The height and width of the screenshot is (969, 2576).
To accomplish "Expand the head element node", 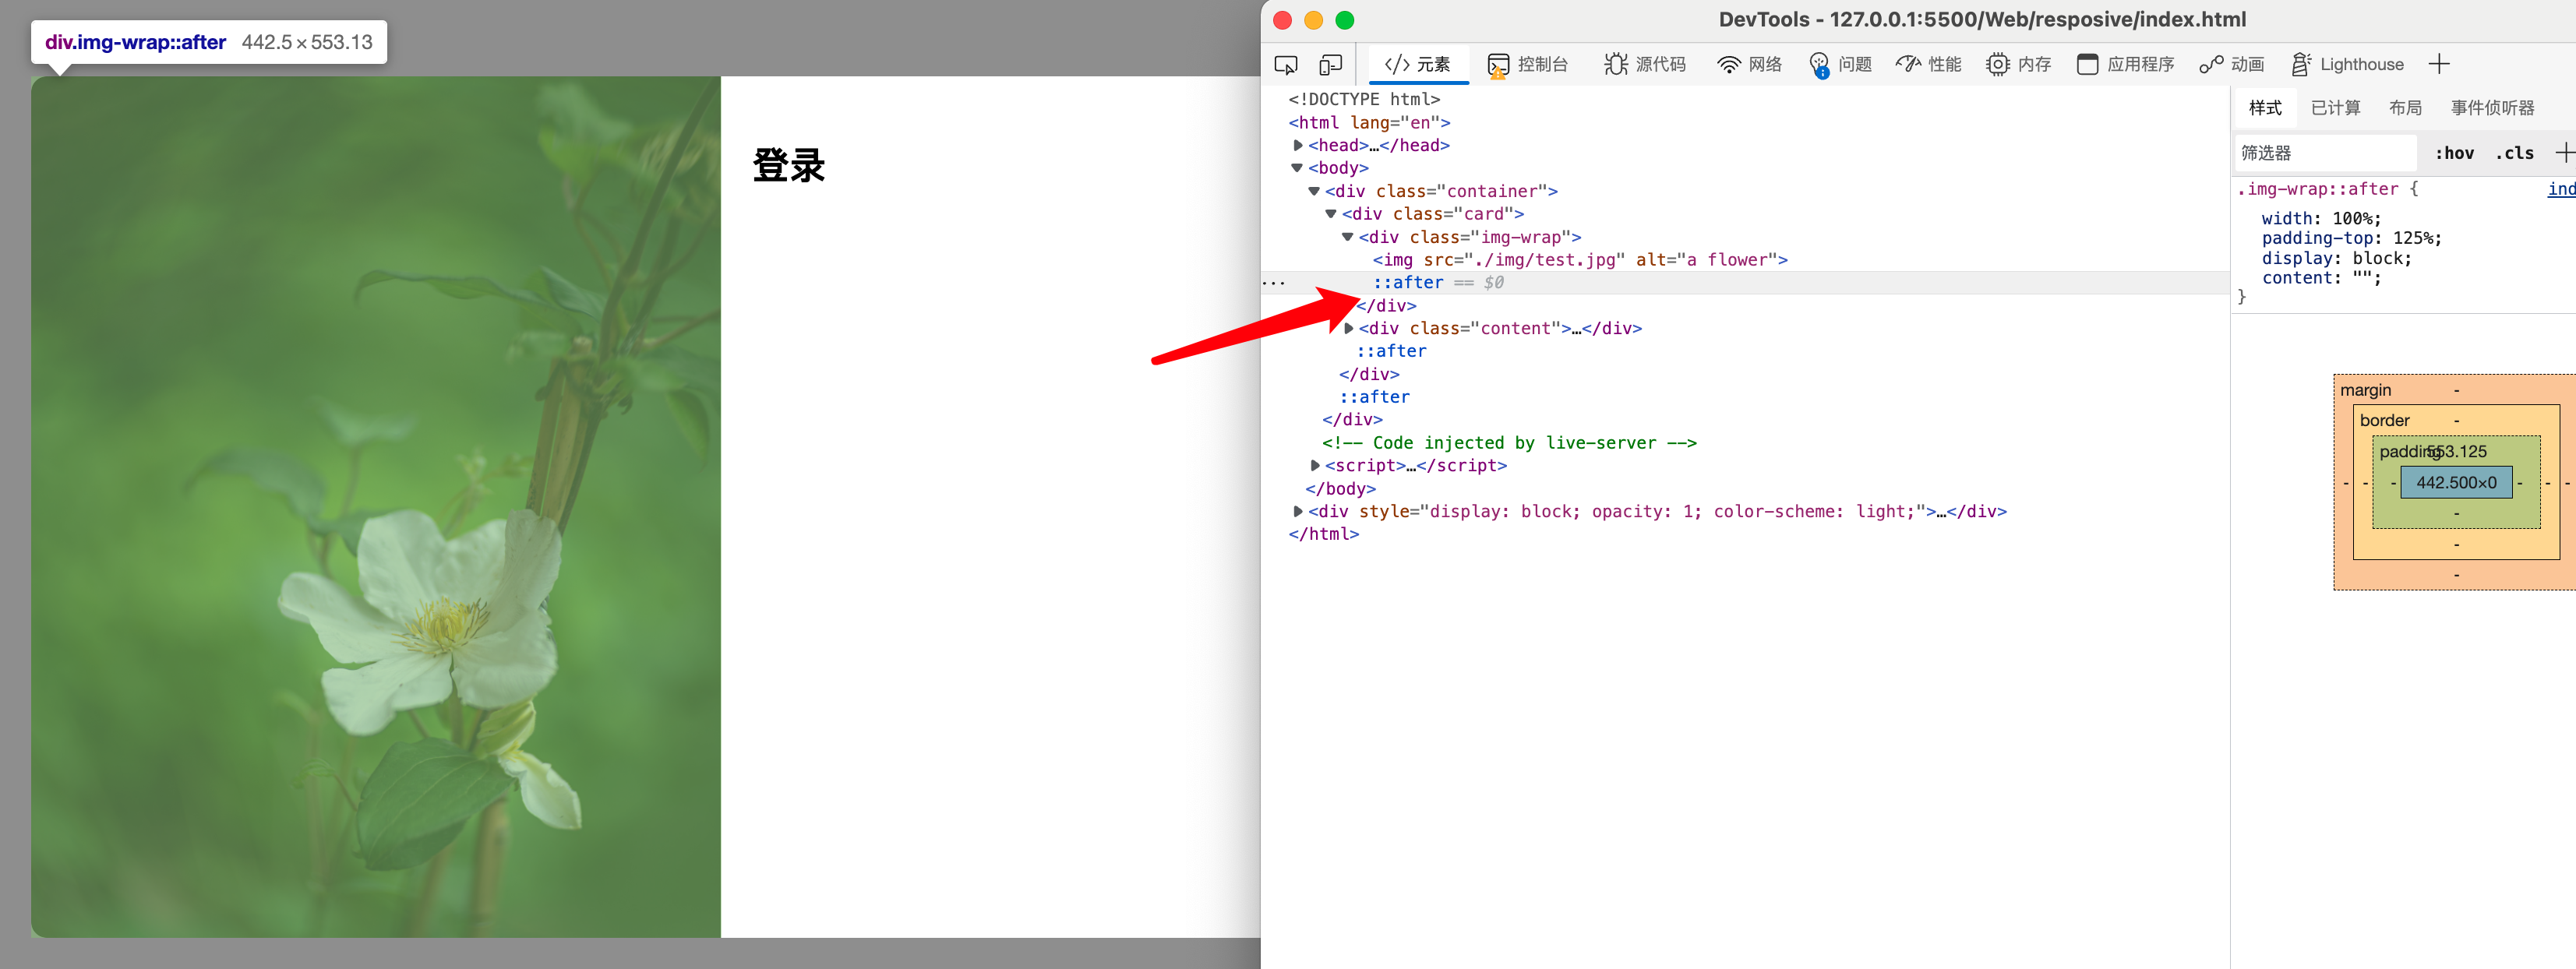I will [1298, 146].
